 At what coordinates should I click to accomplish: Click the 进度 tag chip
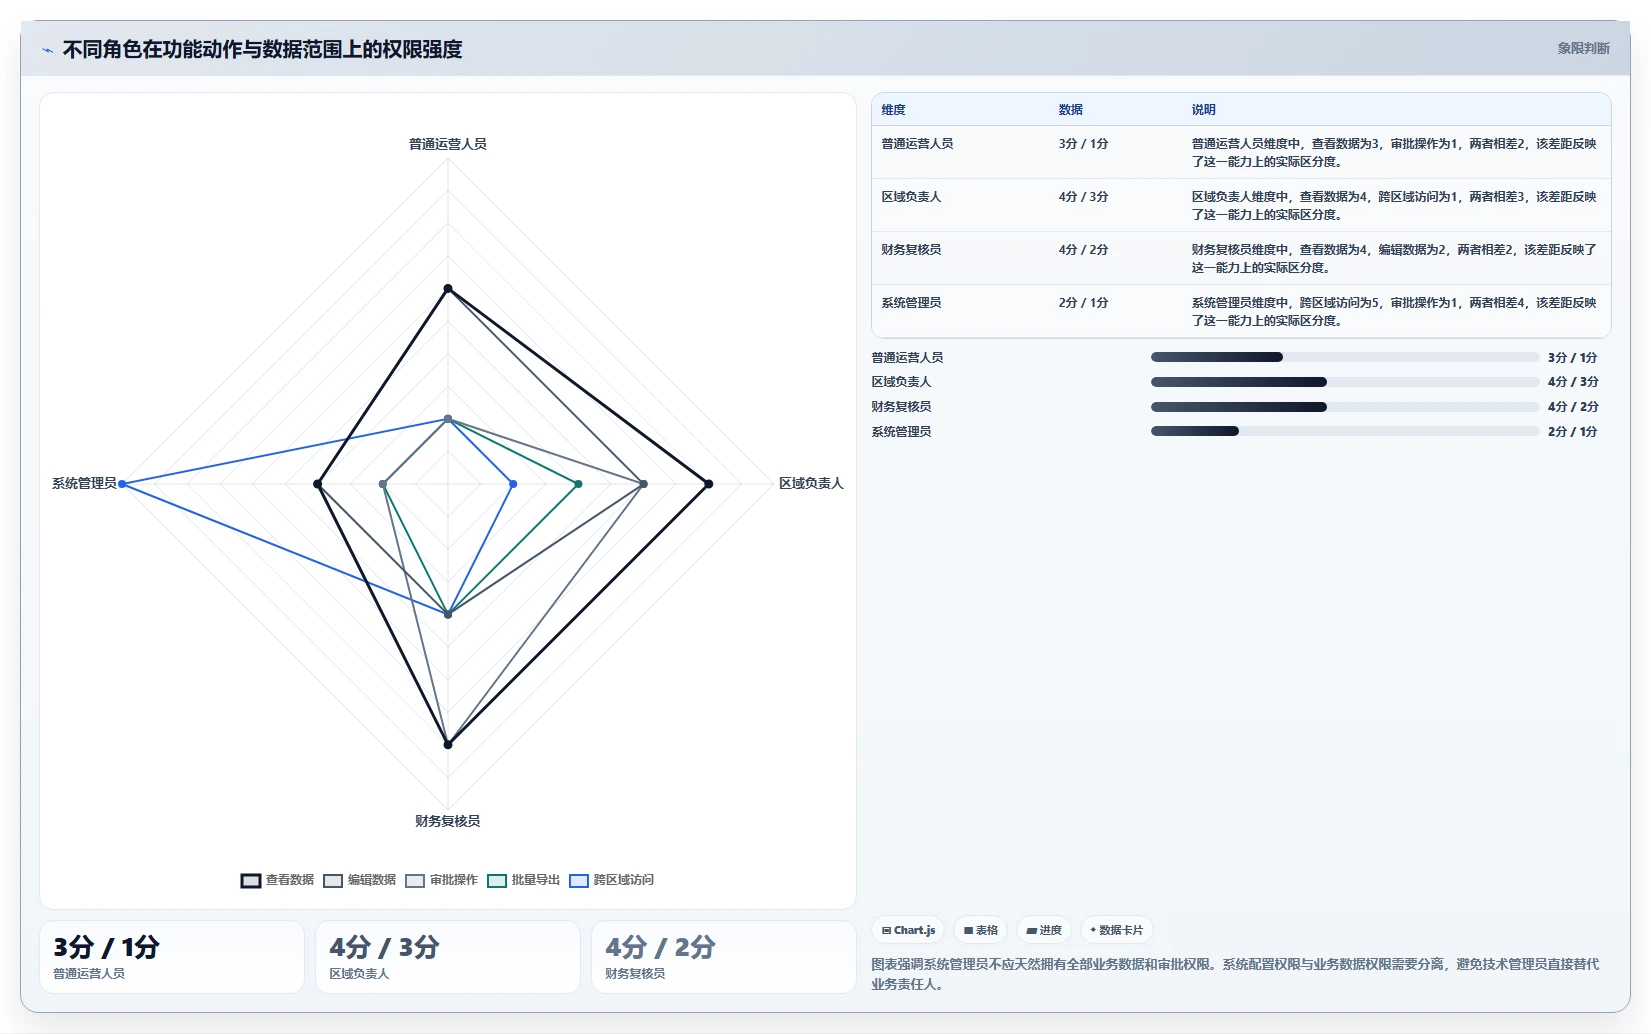1044,930
